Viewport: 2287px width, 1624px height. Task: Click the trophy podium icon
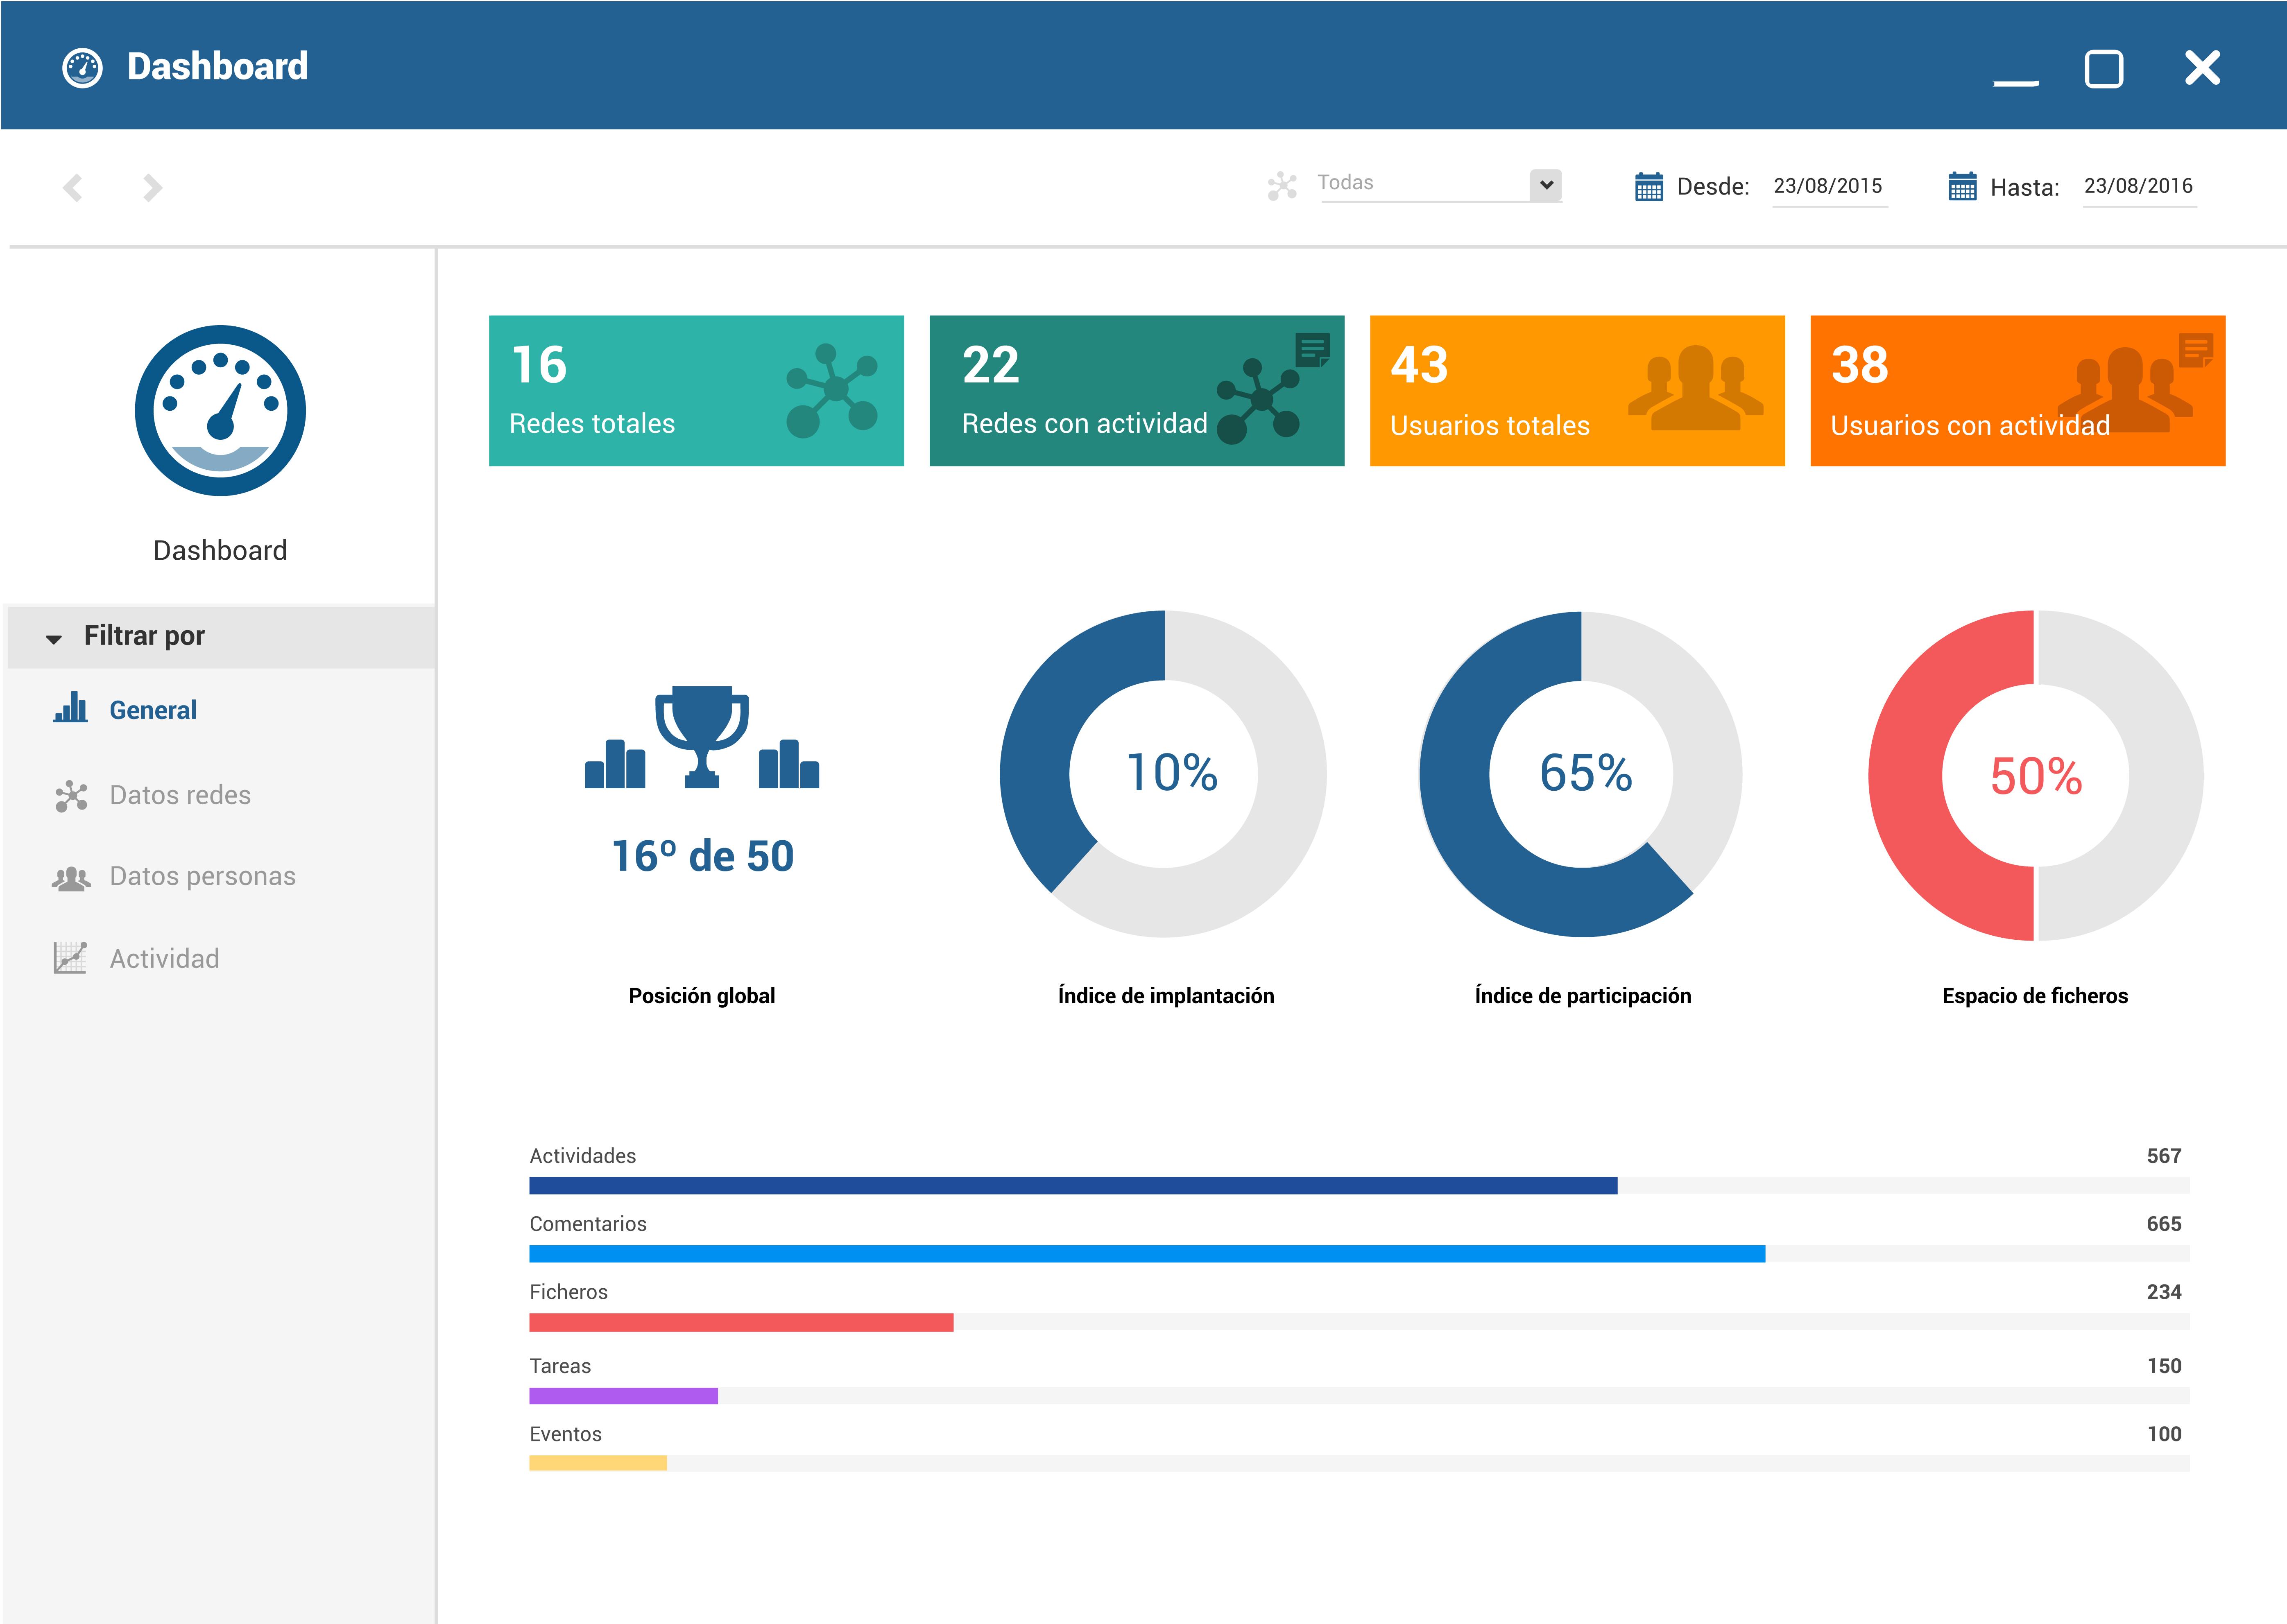coord(702,737)
